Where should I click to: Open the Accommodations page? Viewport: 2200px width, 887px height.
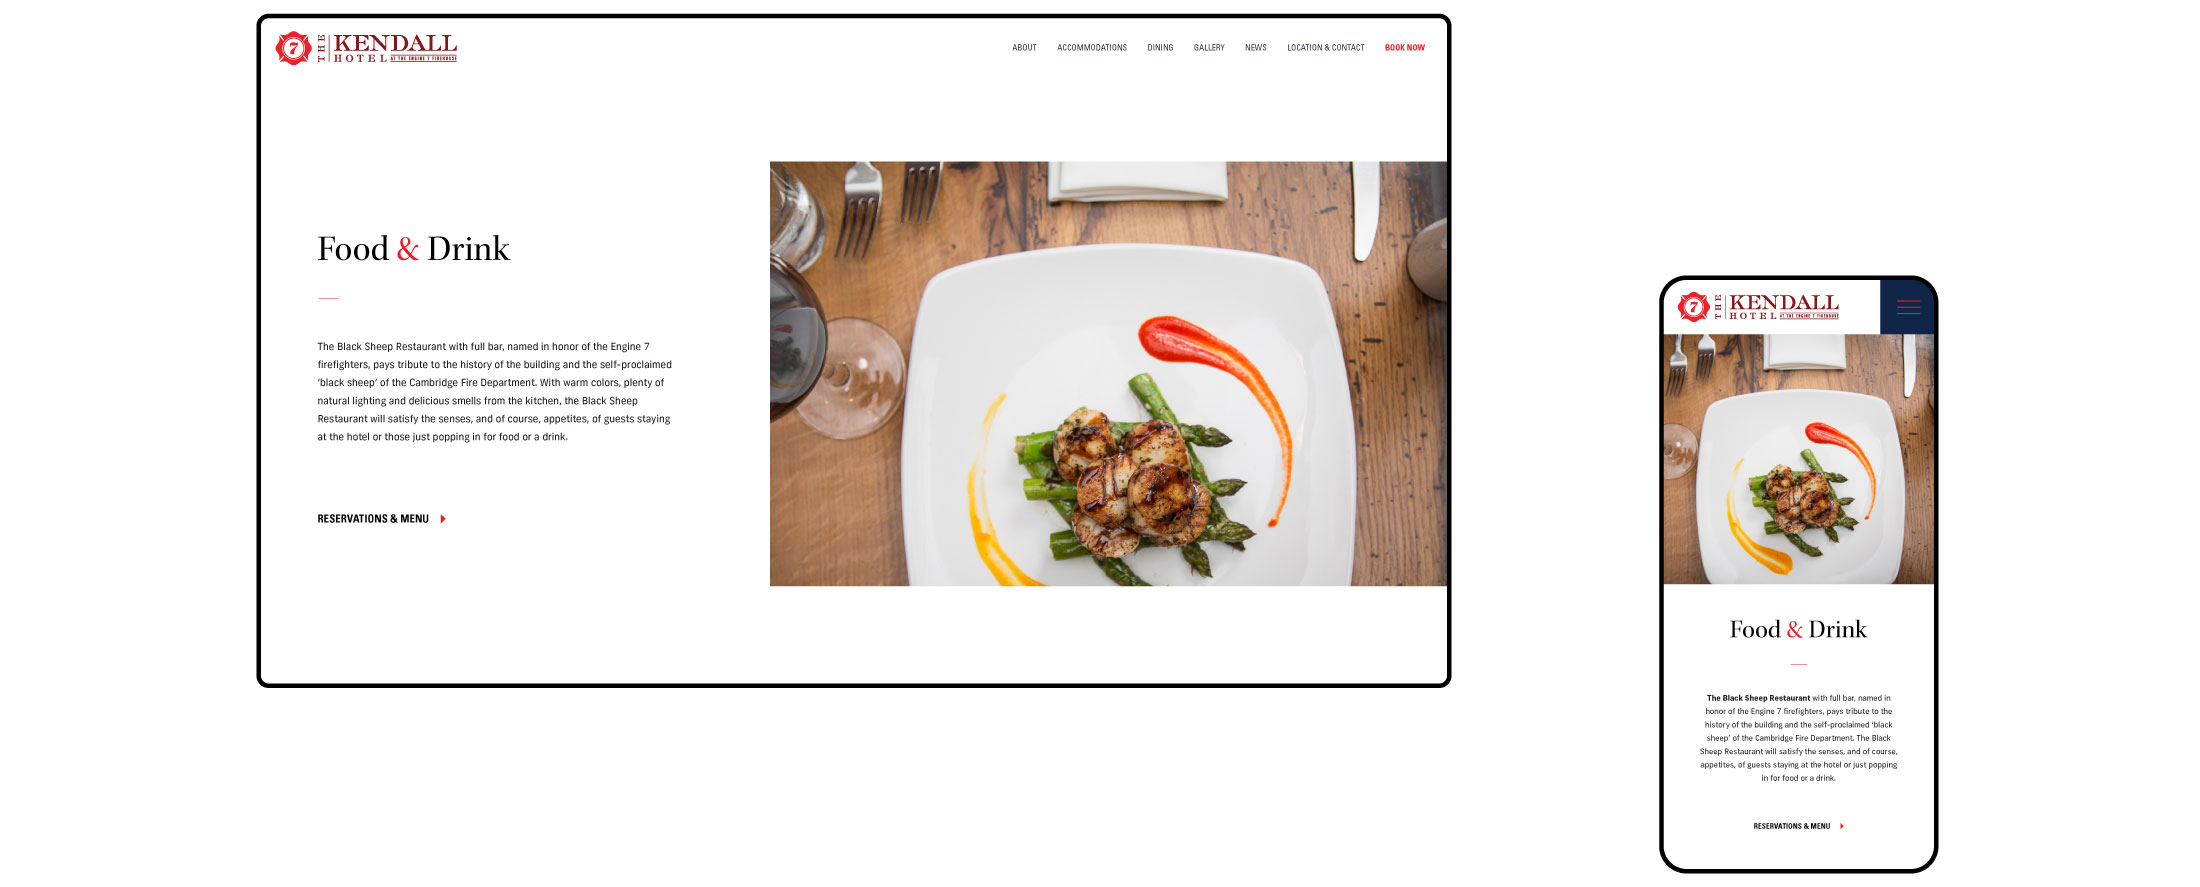point(1092,48)
